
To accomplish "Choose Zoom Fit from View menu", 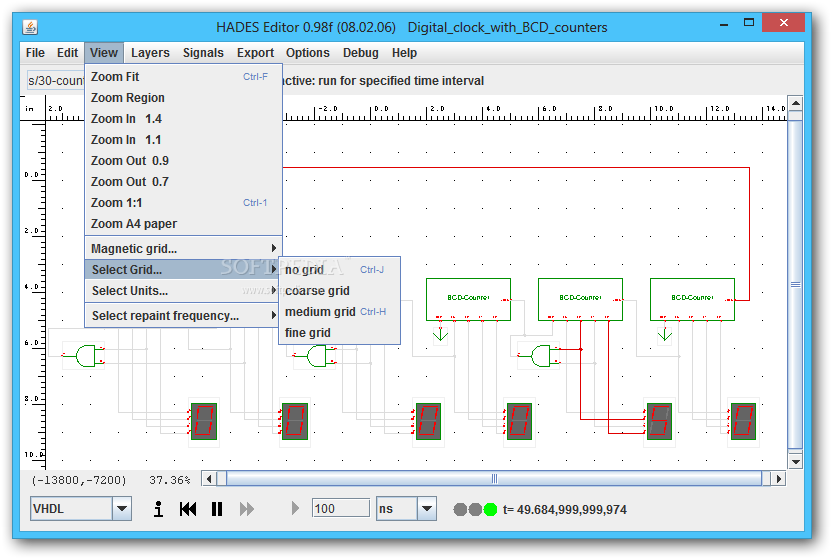I will 184,76.
